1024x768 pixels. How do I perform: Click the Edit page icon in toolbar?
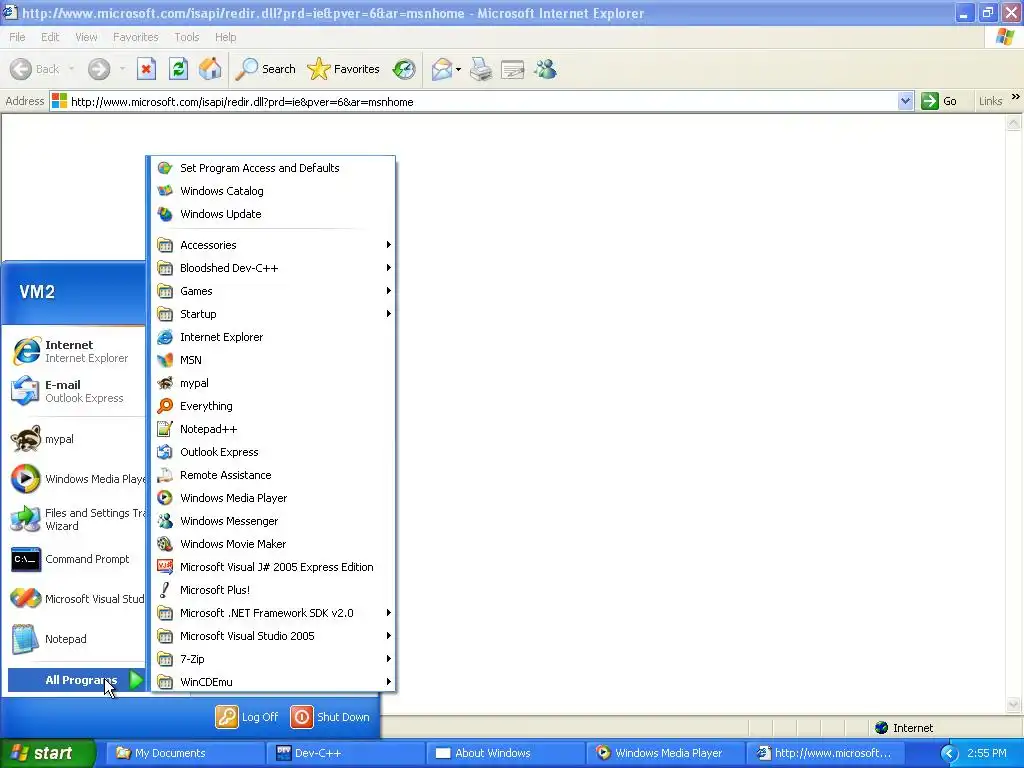[x=513, y=69]
